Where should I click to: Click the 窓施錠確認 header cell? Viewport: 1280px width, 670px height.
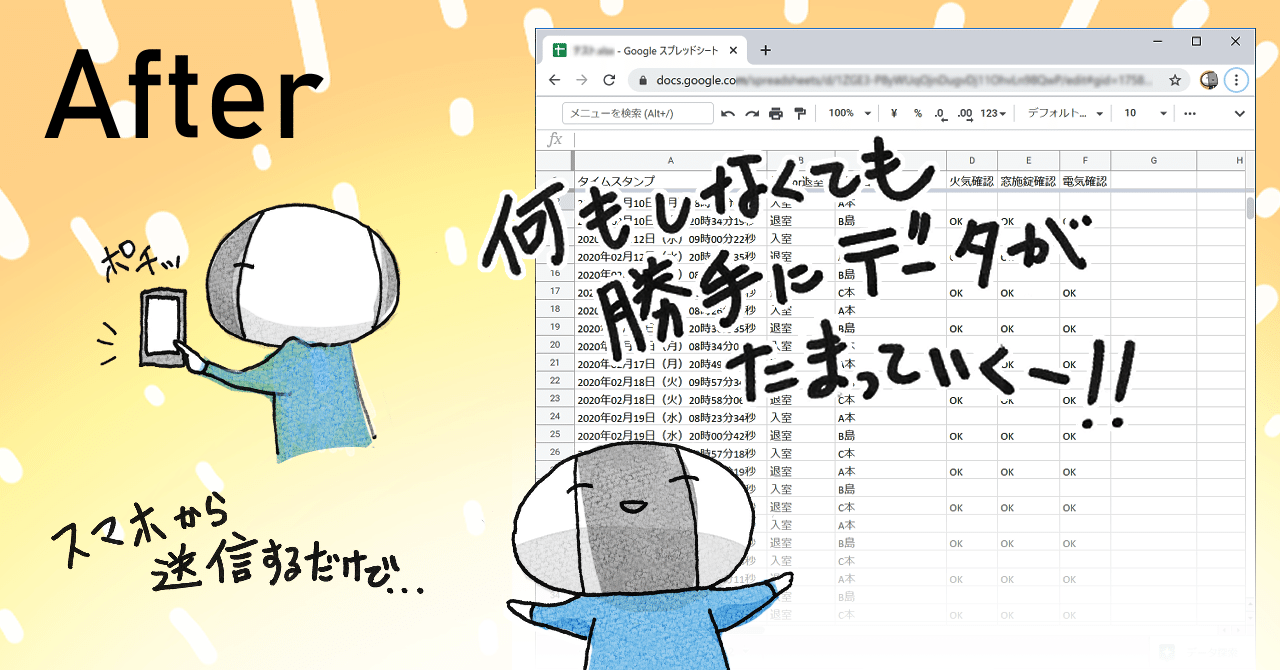[x=1029, y=182]
